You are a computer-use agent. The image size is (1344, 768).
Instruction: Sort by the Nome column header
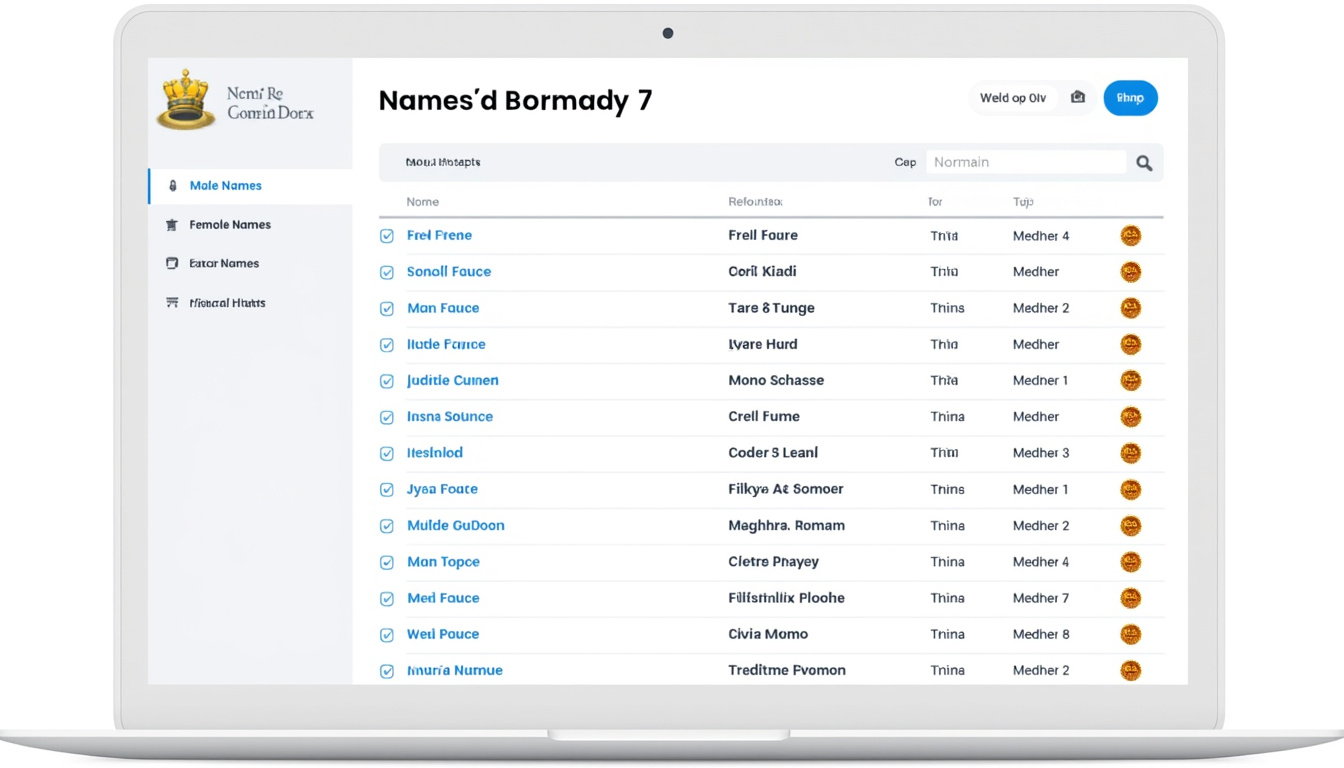[422, 202]
